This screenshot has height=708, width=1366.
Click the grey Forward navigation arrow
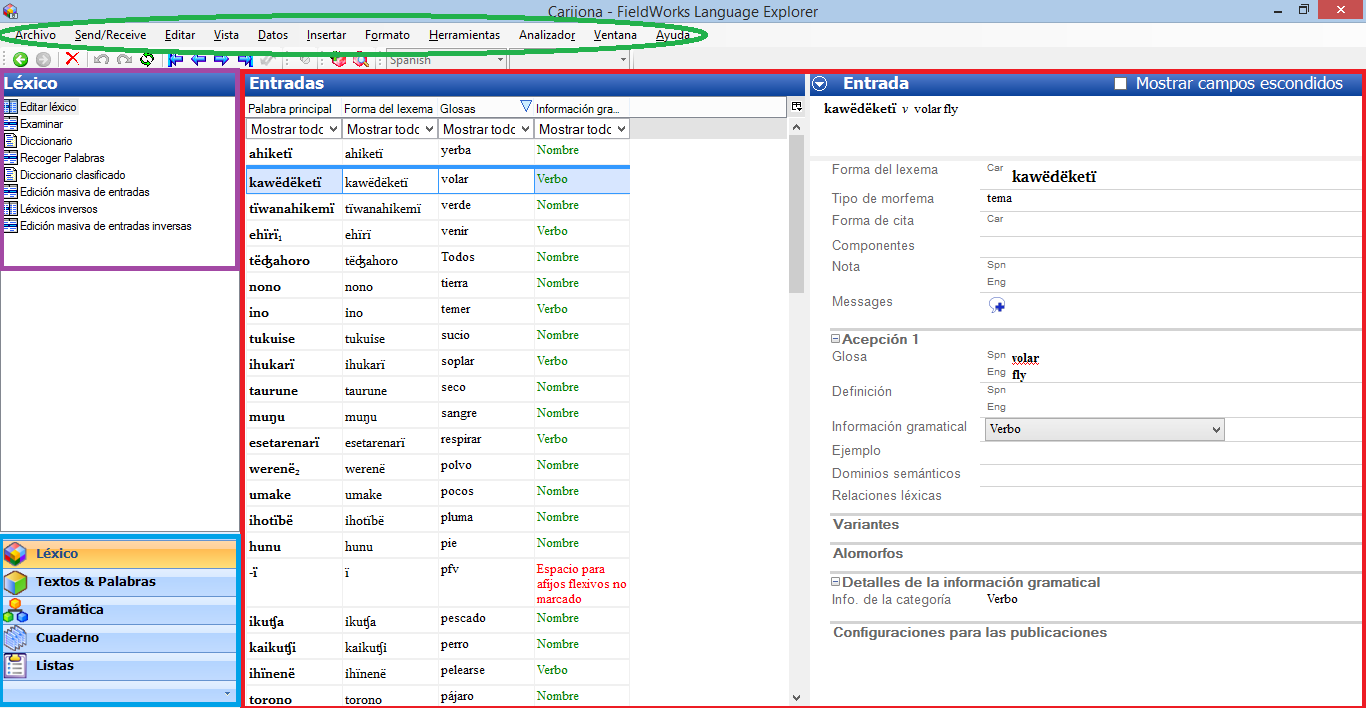pos(43,60)
